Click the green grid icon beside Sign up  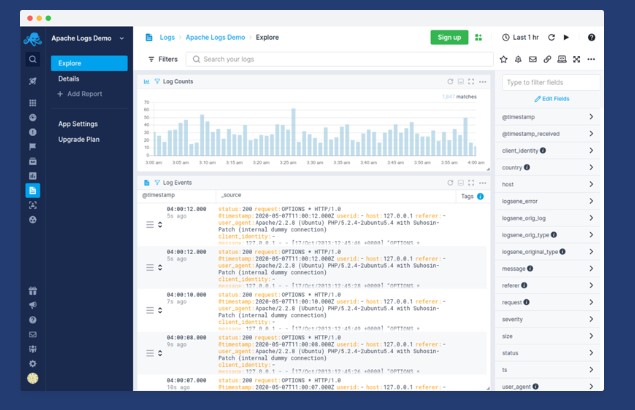[479, 37]
